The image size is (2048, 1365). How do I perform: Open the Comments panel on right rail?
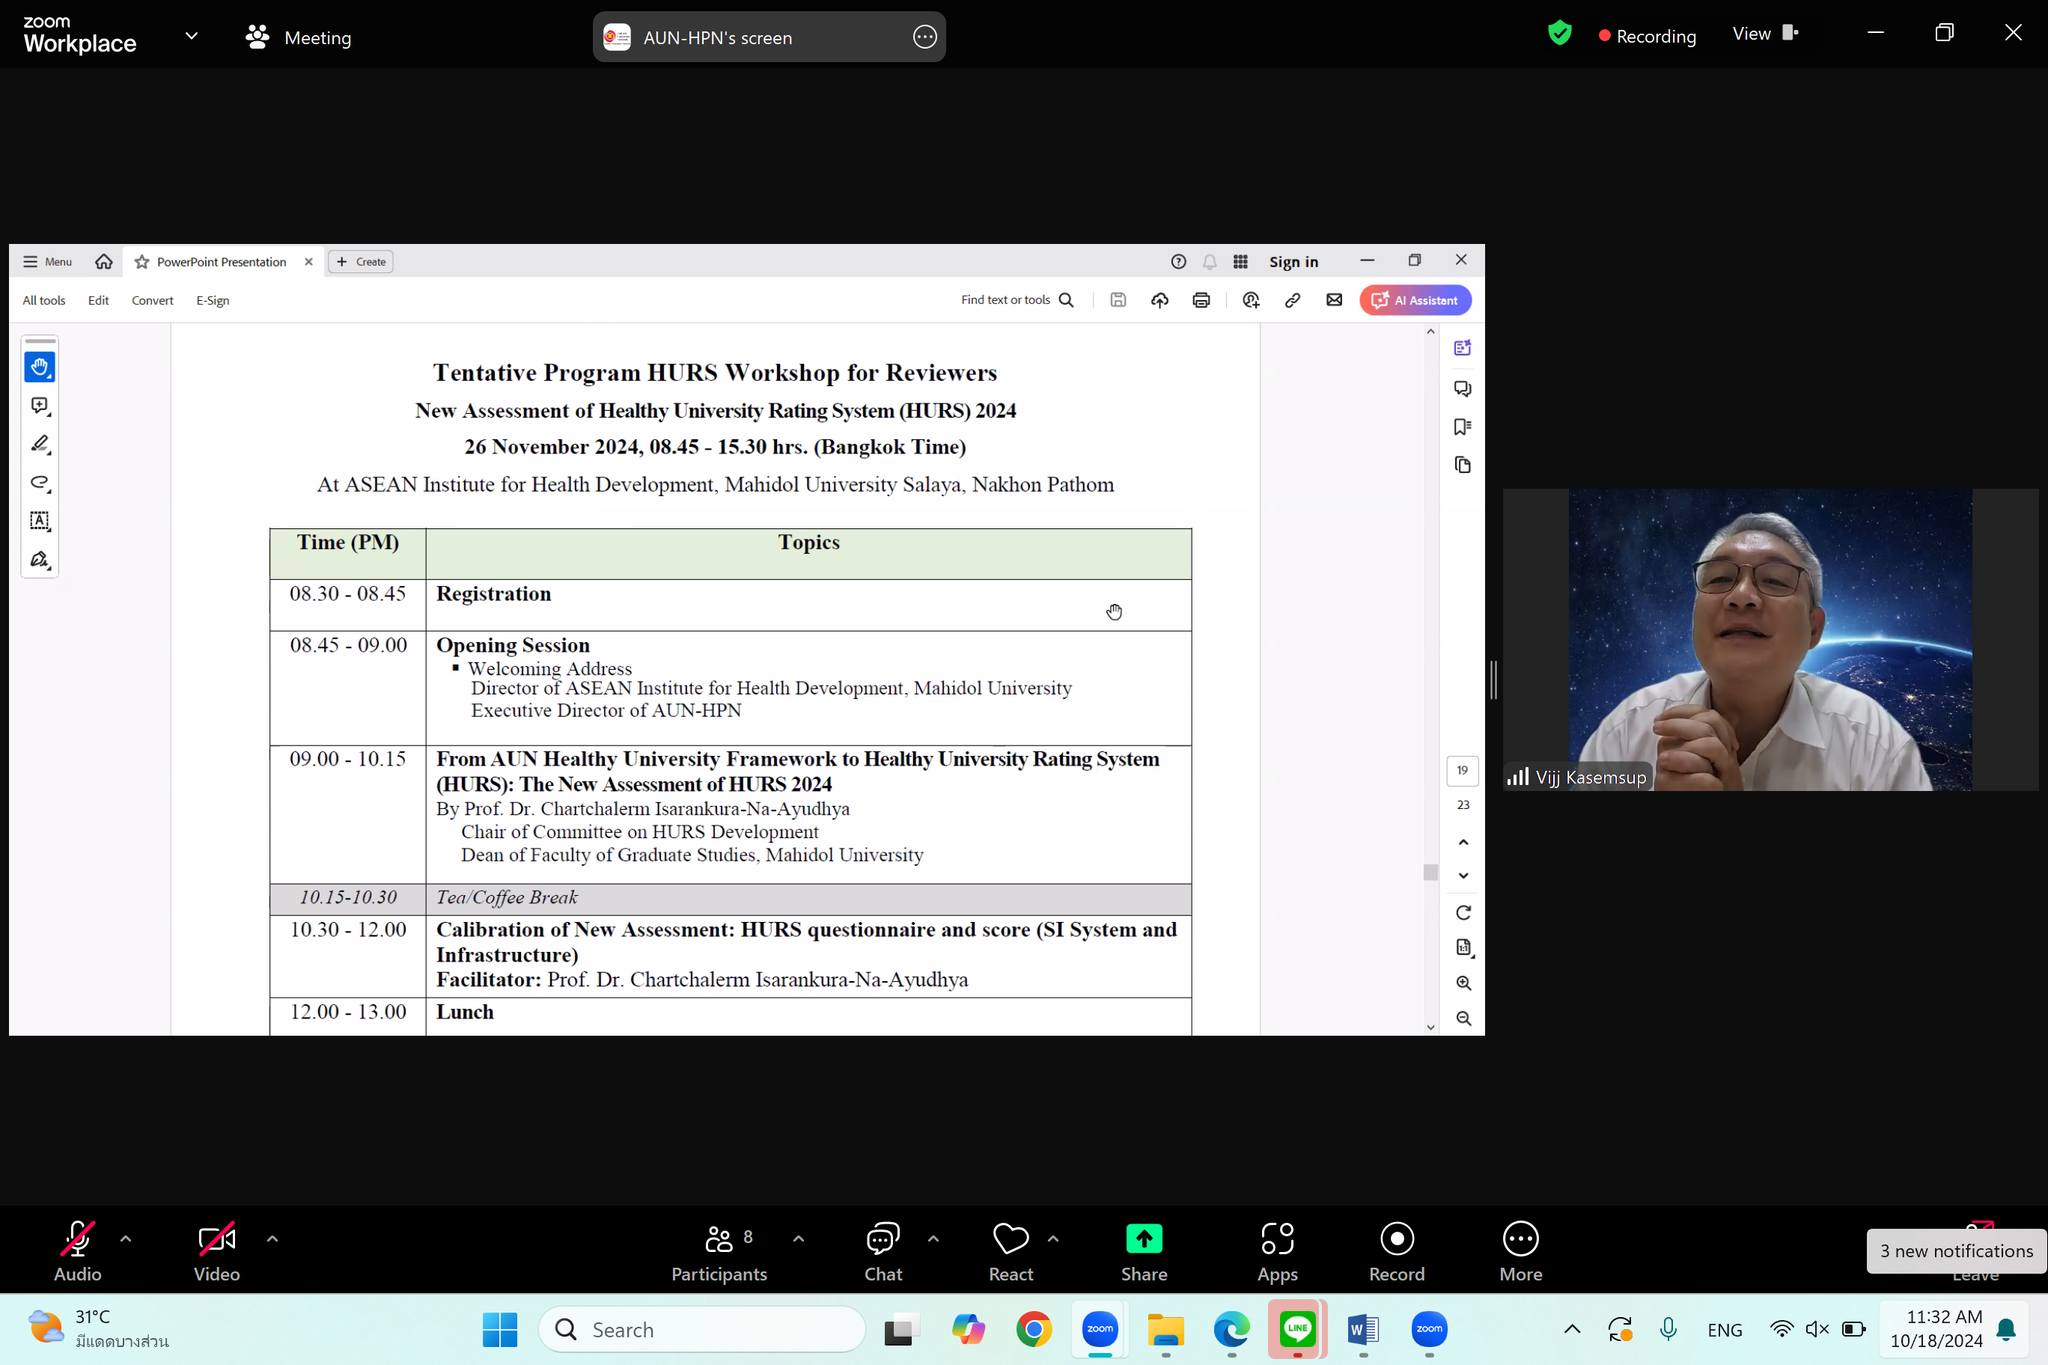click(x=1463, y=388)
